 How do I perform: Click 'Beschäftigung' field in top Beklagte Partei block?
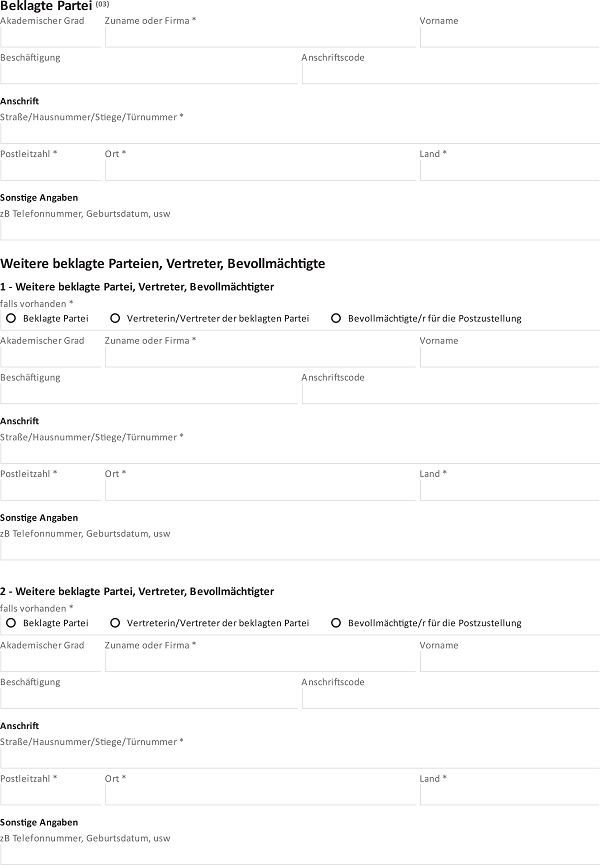(149, 74)
